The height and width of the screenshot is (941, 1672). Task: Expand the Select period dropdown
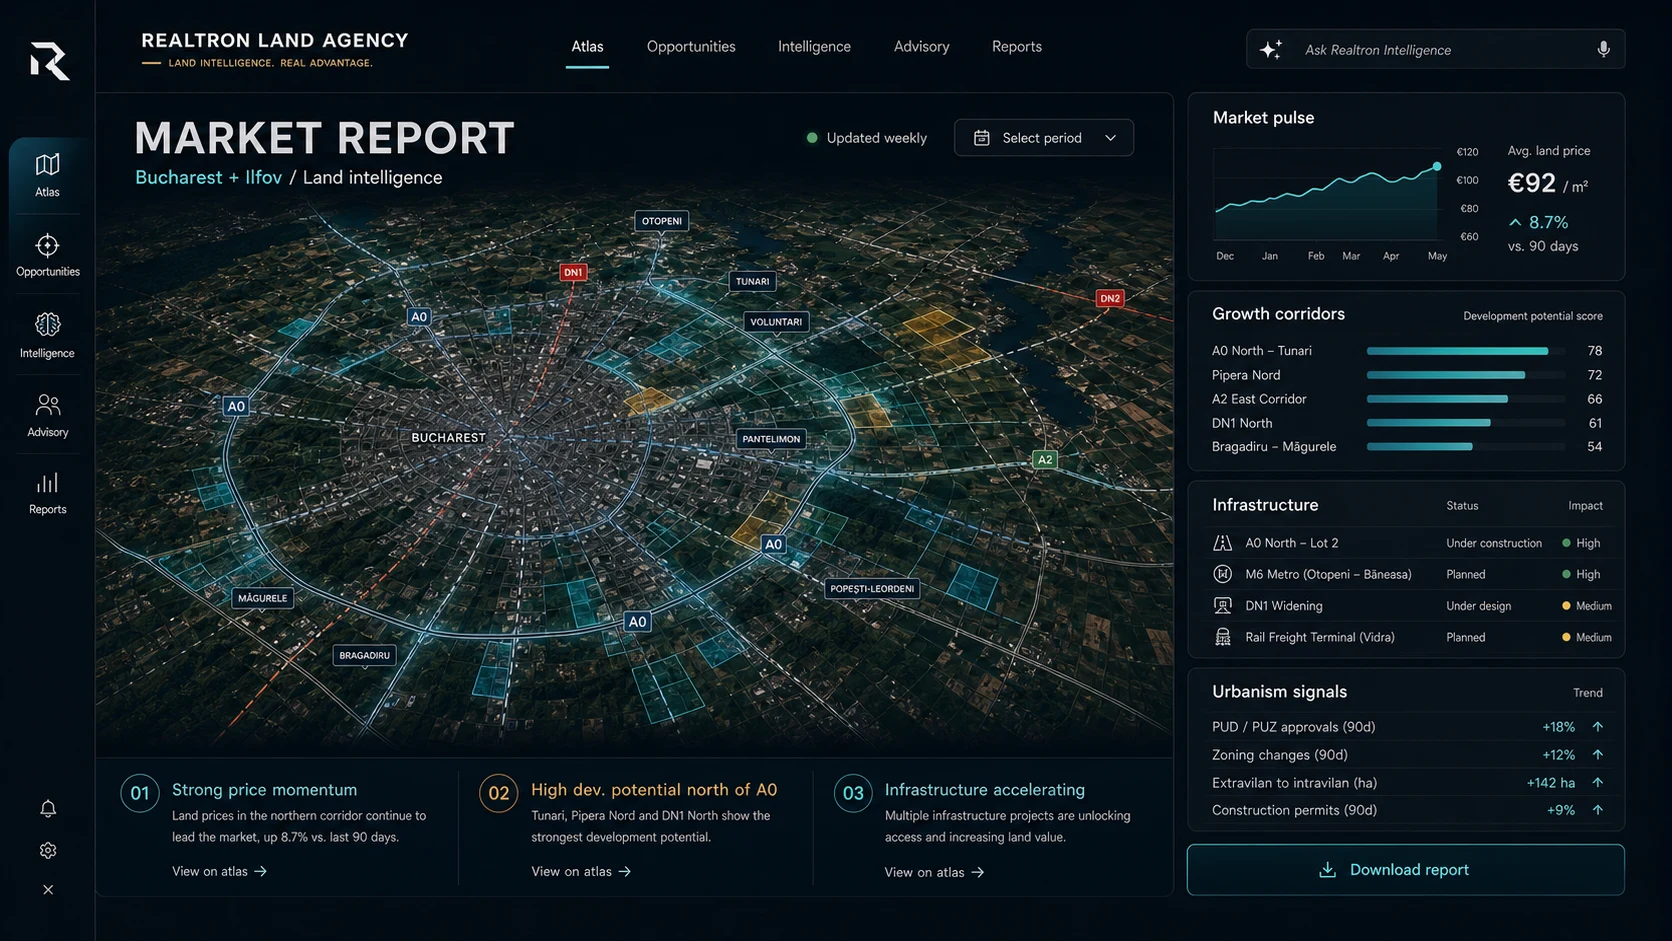tap(1044, 138)
